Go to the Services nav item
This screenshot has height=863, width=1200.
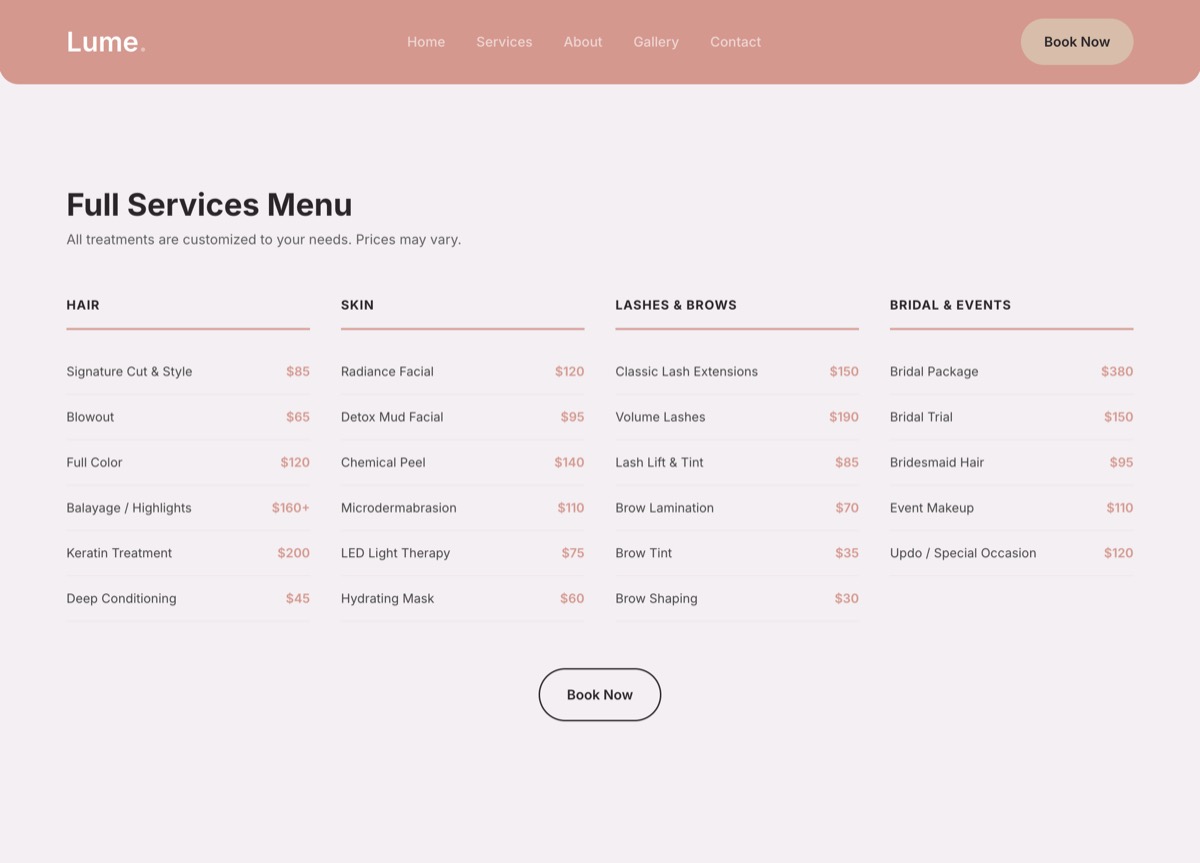tap(504, 42)
